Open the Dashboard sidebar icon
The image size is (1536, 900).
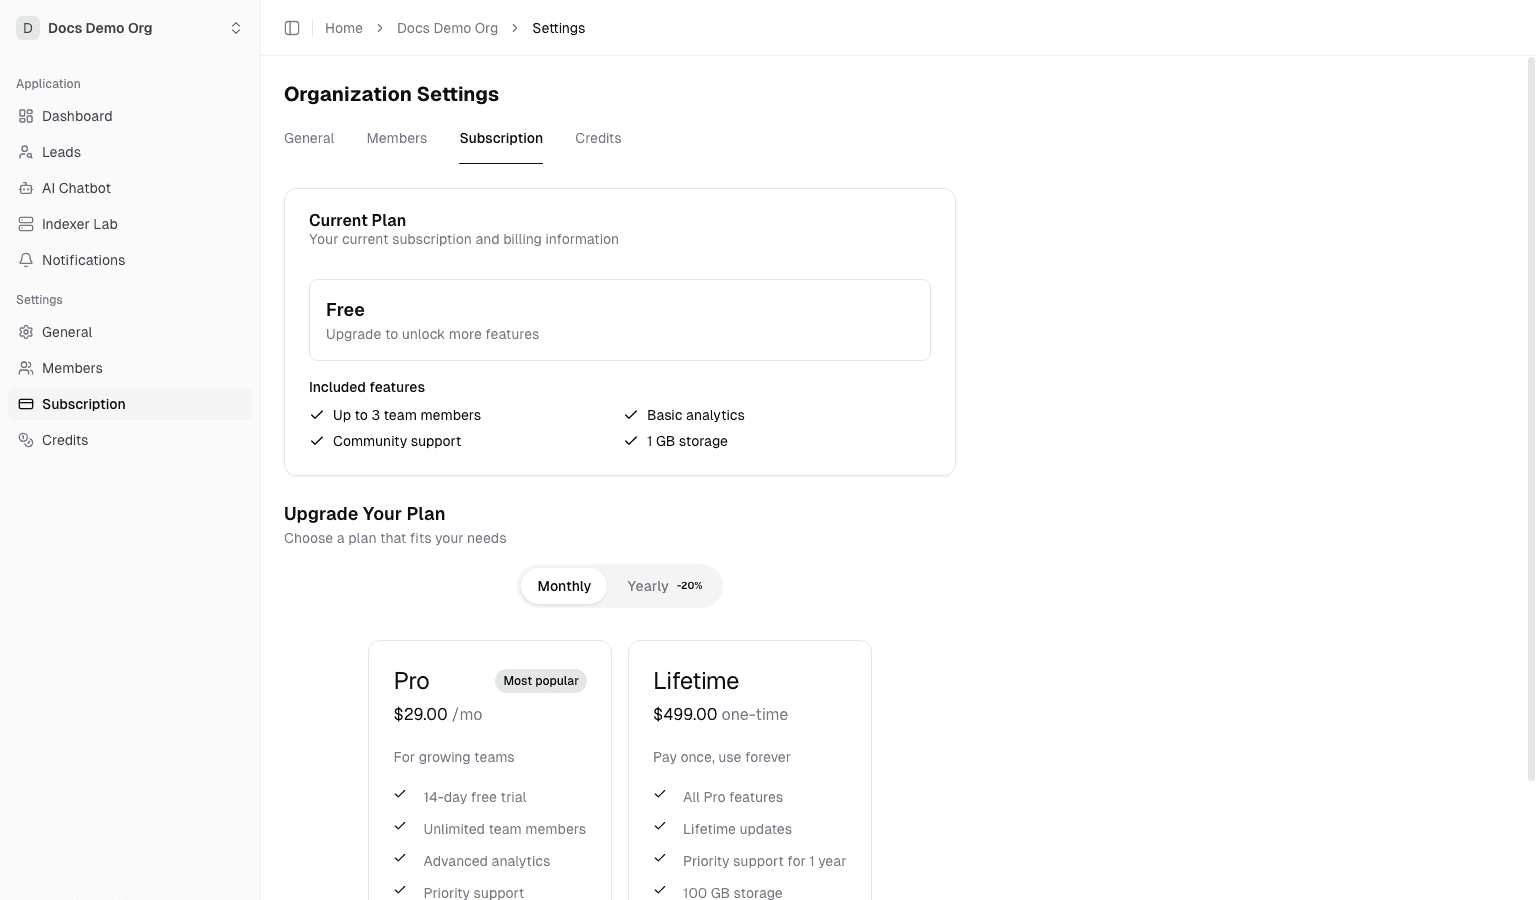coord(26,116)
